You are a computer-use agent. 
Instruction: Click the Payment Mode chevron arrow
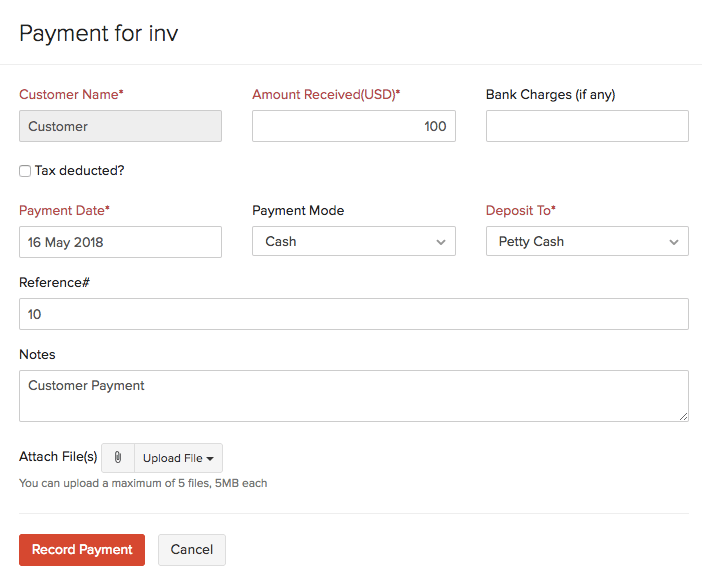pos(441,242)
